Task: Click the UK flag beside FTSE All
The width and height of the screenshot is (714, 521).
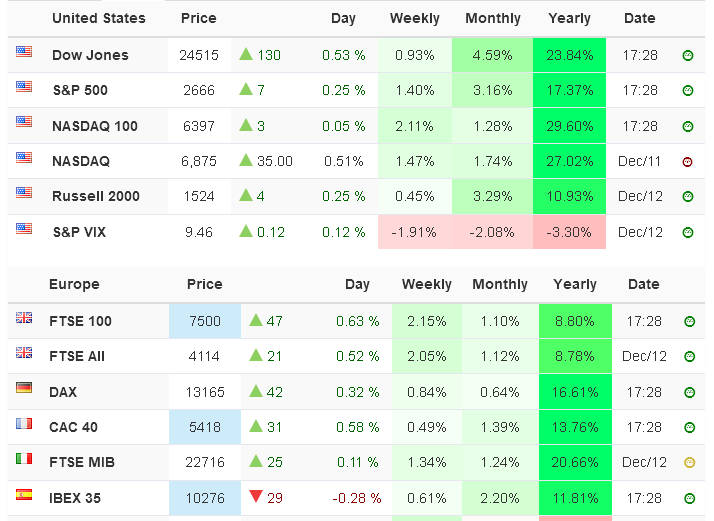Action: [24, 352]
